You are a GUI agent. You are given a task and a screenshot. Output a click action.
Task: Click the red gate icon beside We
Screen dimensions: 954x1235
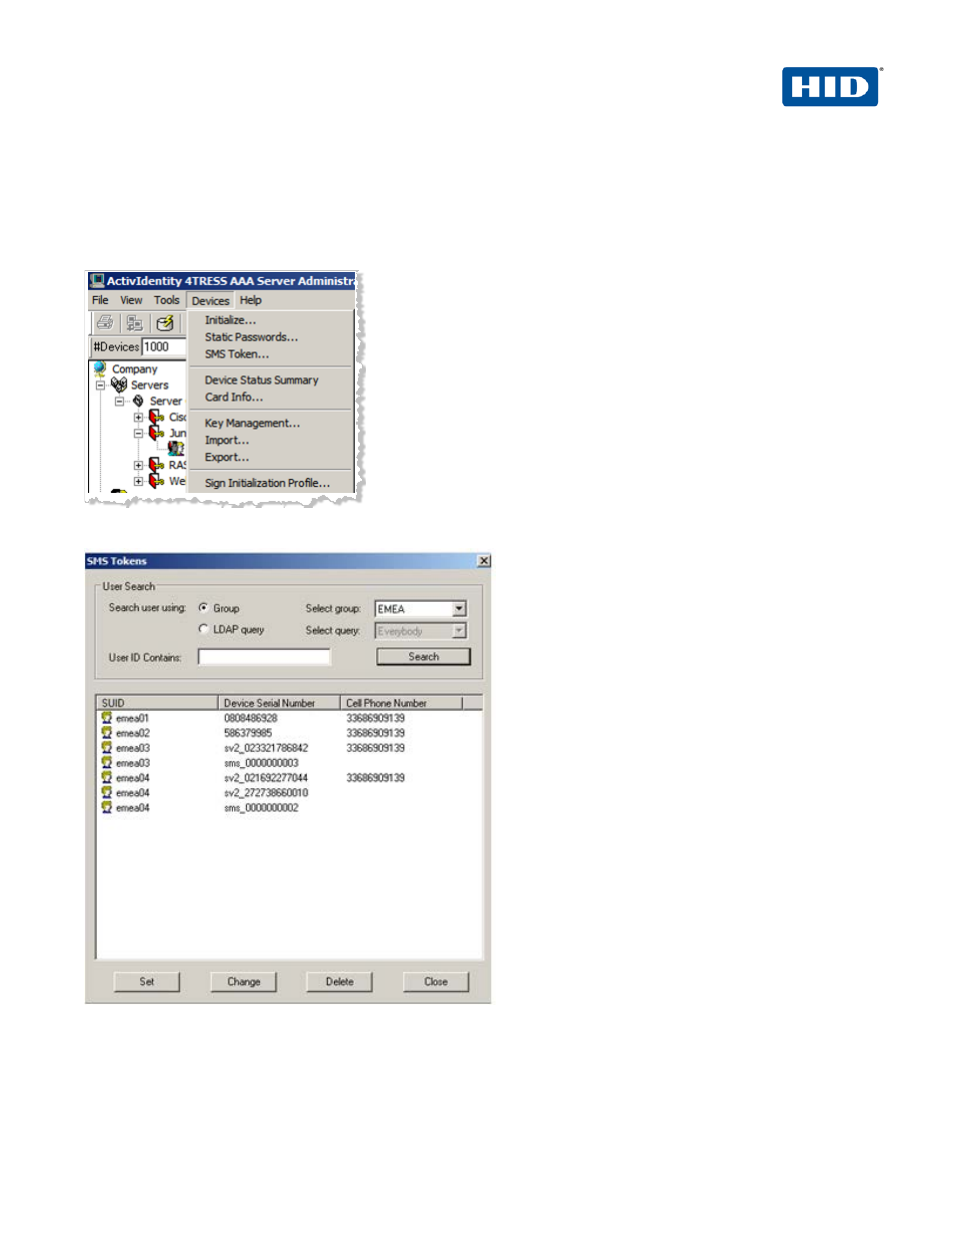[x=156, y=481]
